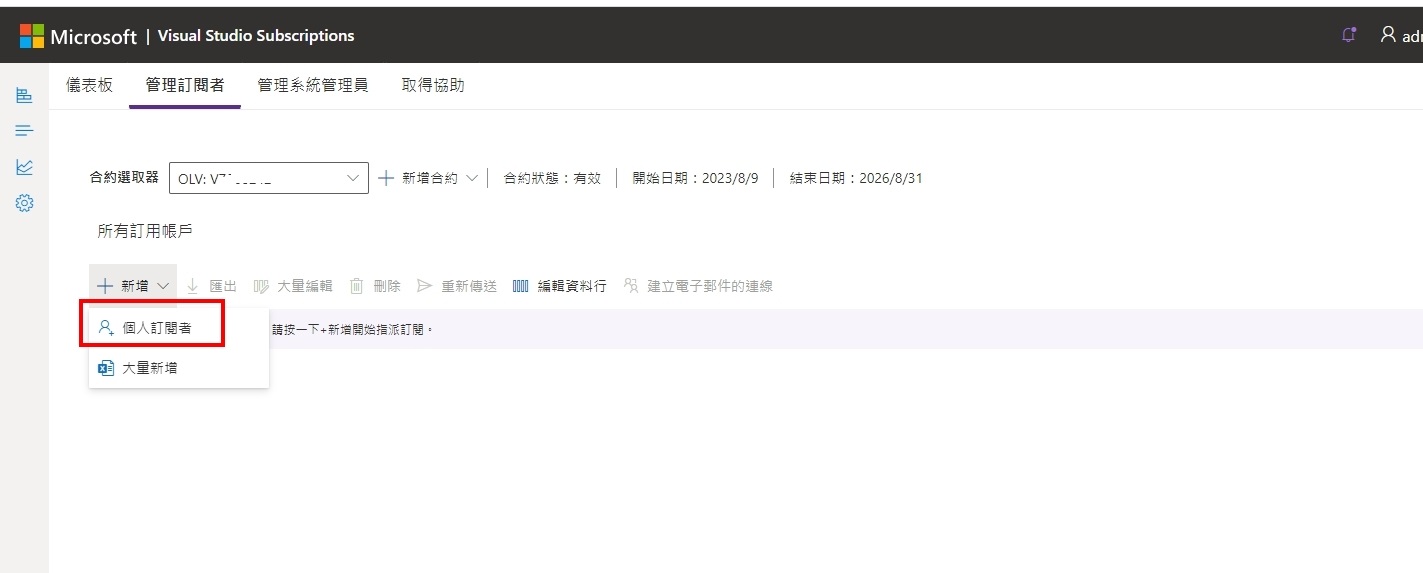Viewport: 1423px width, 573px height.
Task: Open the line chart icon in sidebar
Action: pyautogui.click(x=24, y=167)
